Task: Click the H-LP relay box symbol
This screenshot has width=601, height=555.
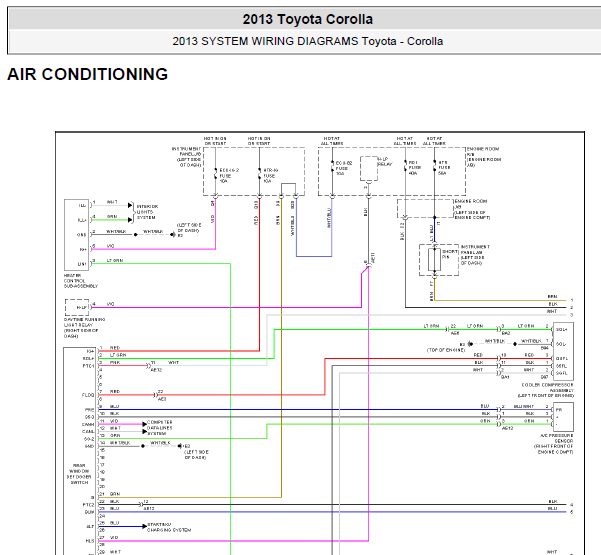Action: click(x=369, y=168)
